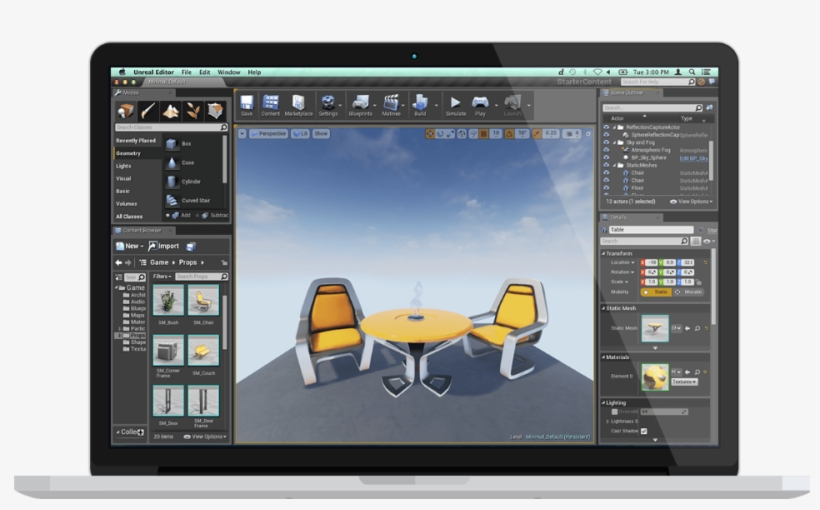Set Mobility to Movable

[688, 292]
